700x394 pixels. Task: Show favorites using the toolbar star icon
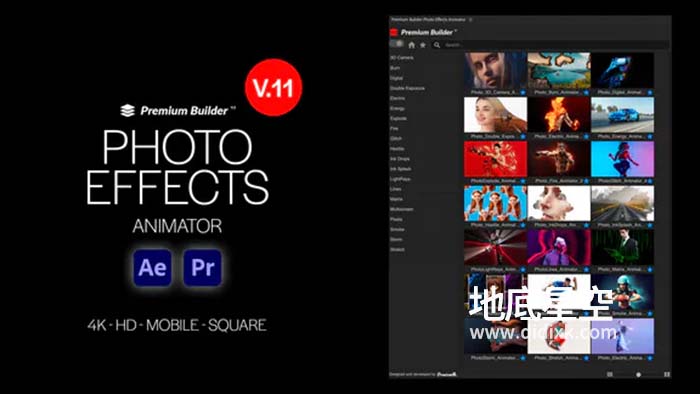(x=423, y=45)
